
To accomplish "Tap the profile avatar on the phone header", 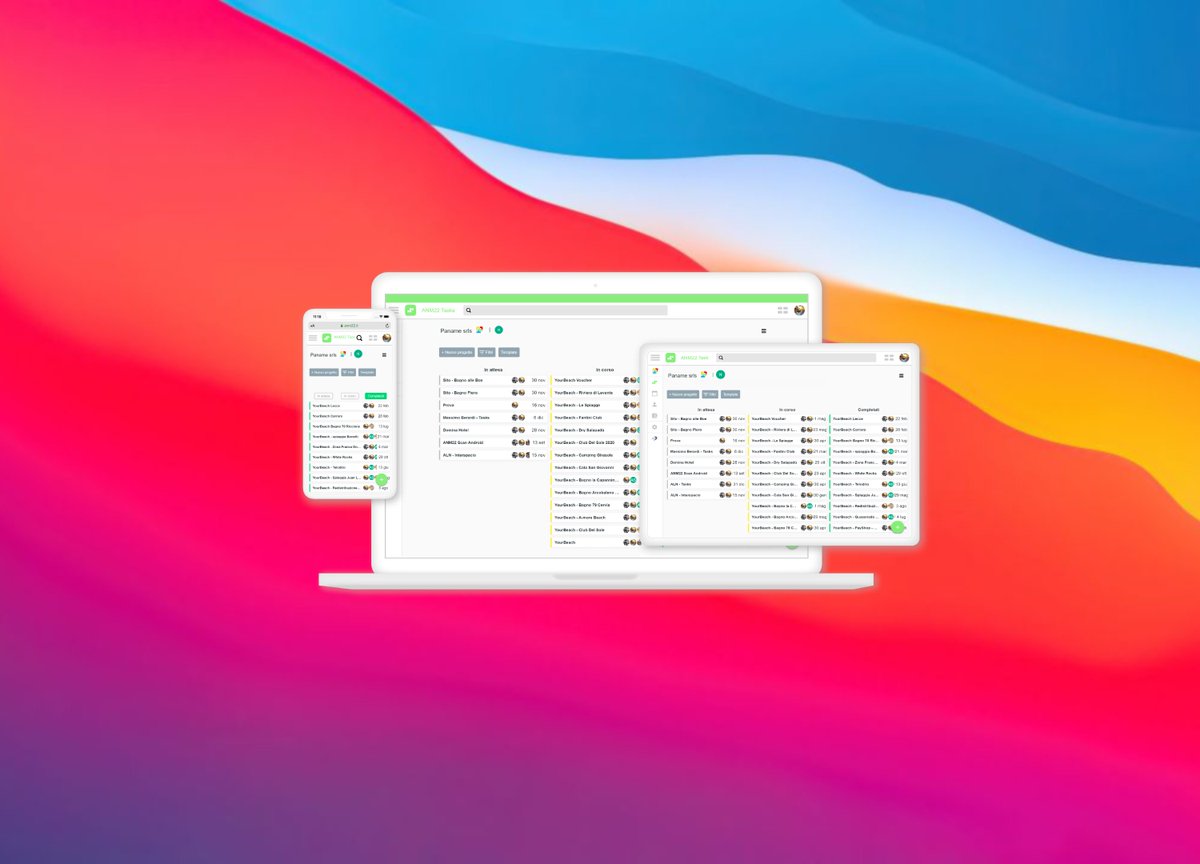I will (387, 338).
